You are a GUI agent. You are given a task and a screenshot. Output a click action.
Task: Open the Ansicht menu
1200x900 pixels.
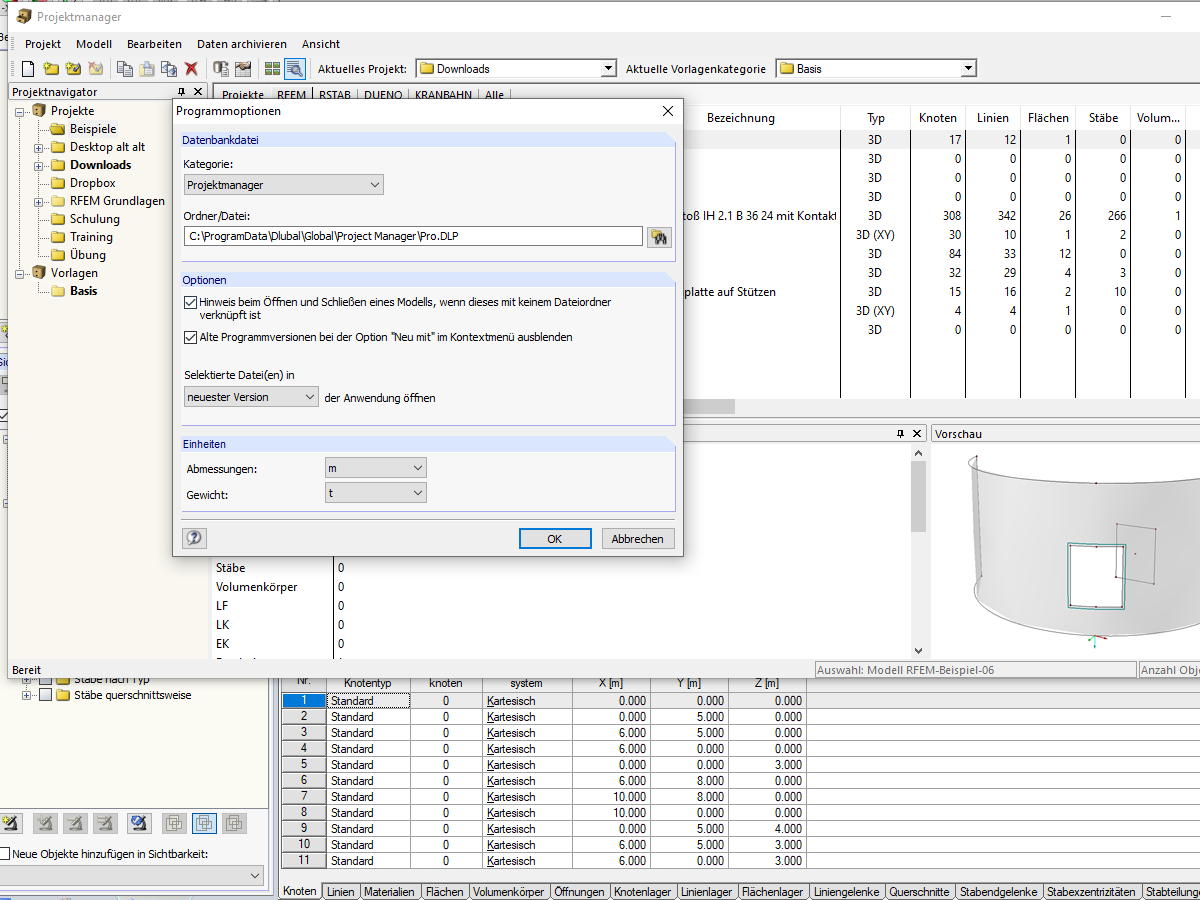(321, 44)
